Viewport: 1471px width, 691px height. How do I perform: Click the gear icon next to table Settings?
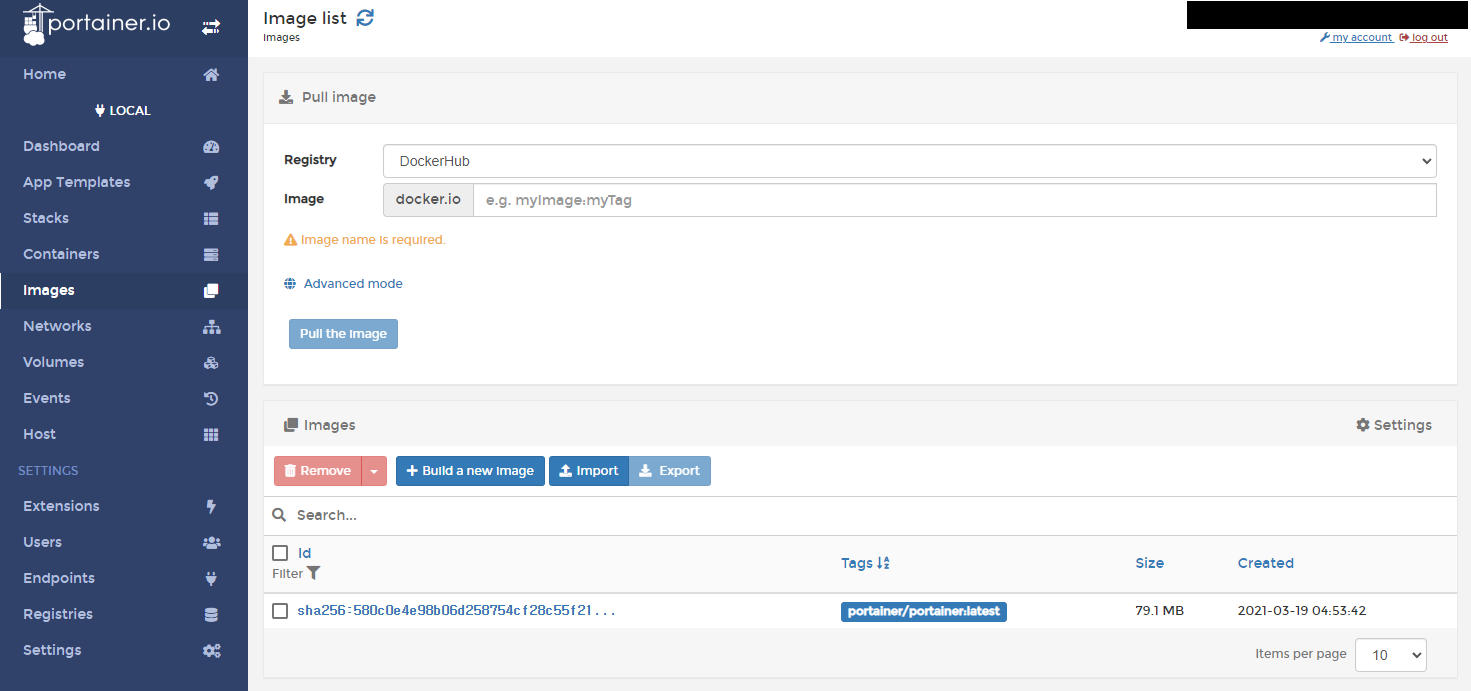coord(1363,425)
